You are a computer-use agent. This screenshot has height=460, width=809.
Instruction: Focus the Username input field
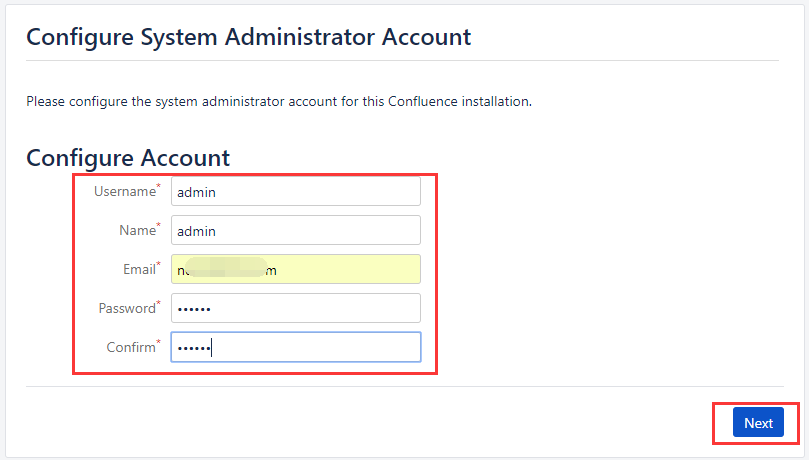(296, 191)
